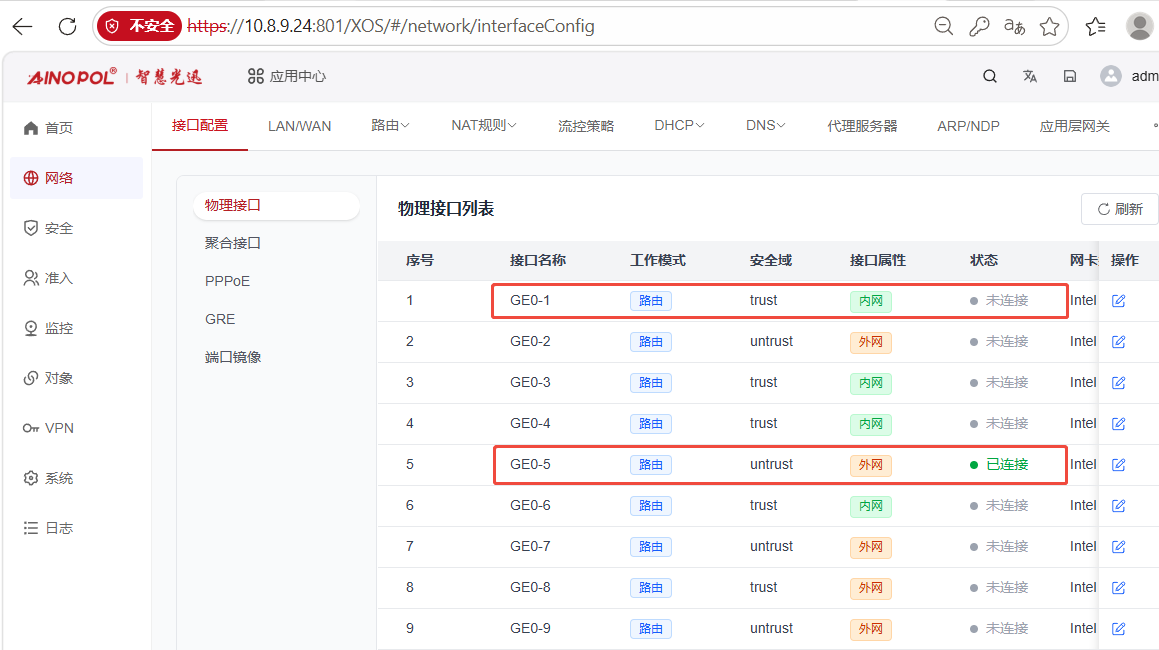The image size is (1159, 650).
Task: Click the save disk icon in header
Action: coord(1070,76)
